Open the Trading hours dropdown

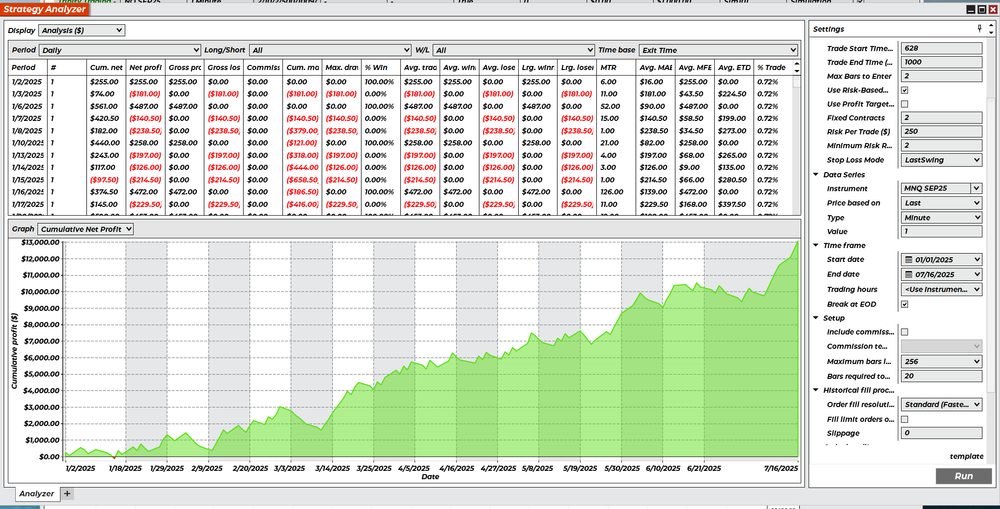(941, 289)
